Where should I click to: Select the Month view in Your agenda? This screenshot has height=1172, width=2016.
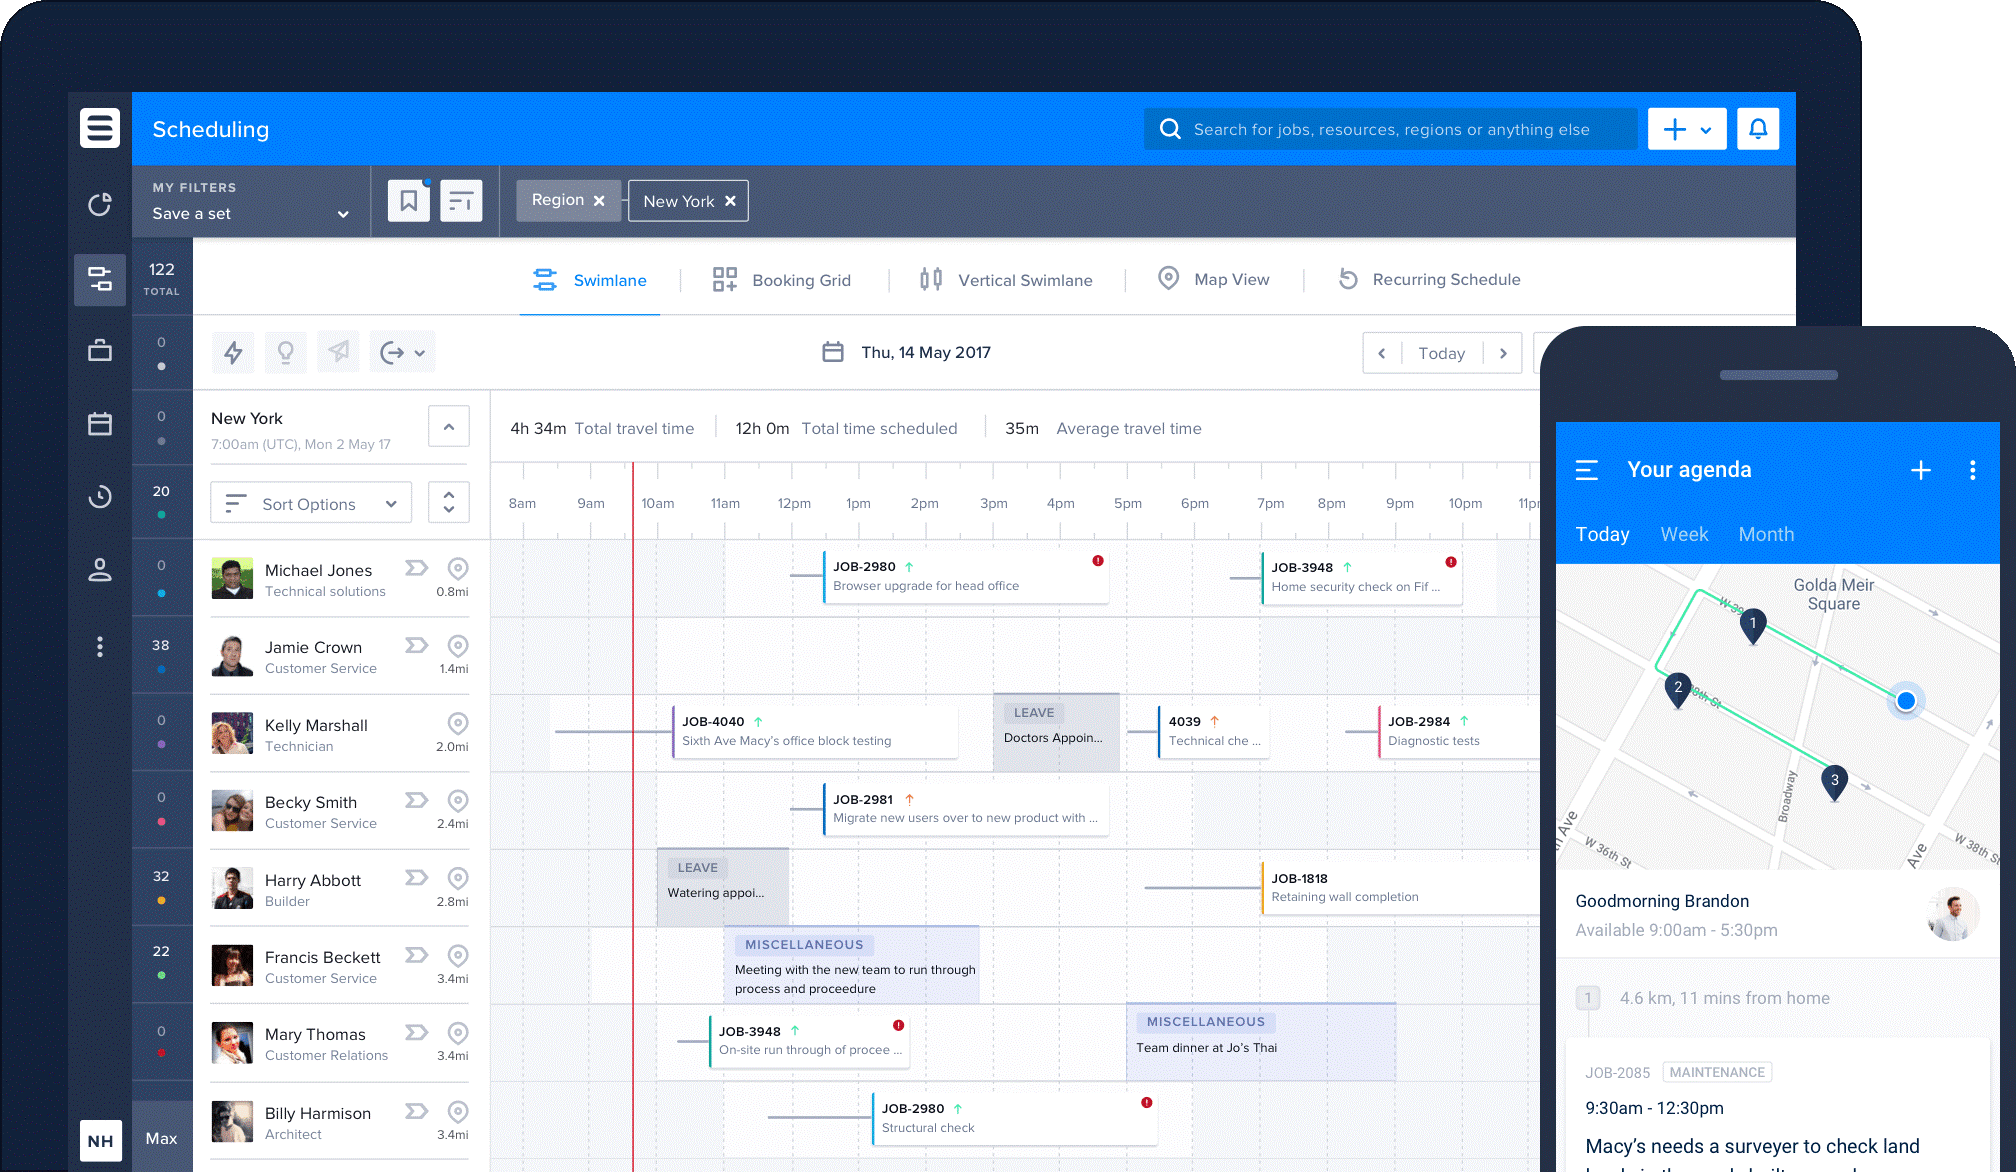1766,534
